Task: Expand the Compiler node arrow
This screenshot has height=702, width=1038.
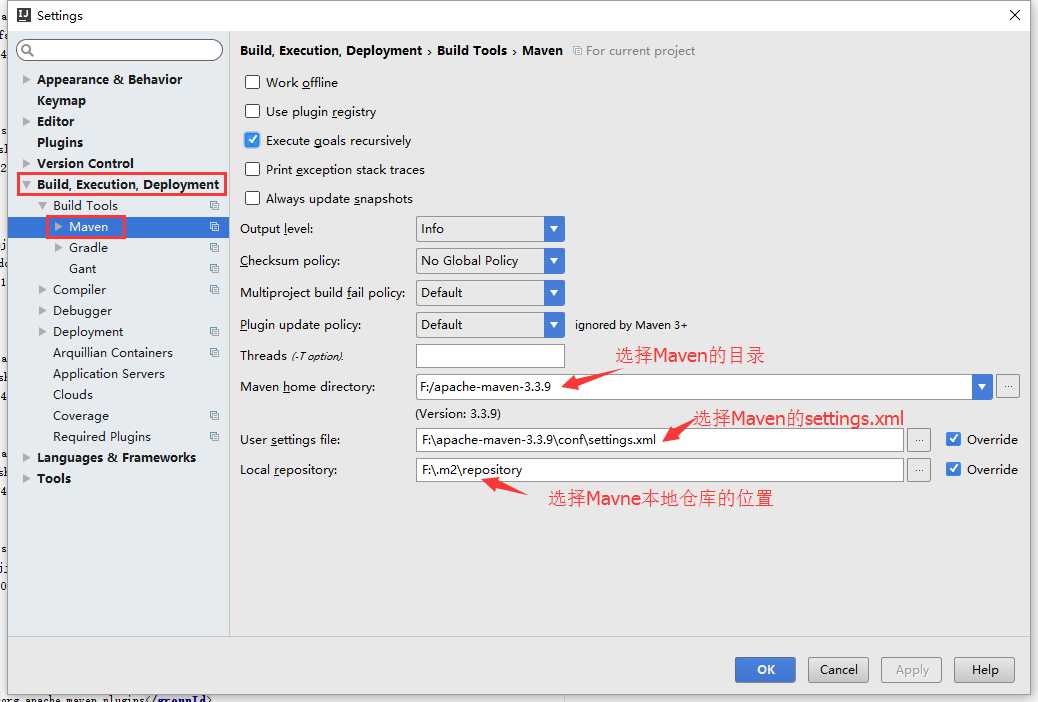Action: click(42, 289)
